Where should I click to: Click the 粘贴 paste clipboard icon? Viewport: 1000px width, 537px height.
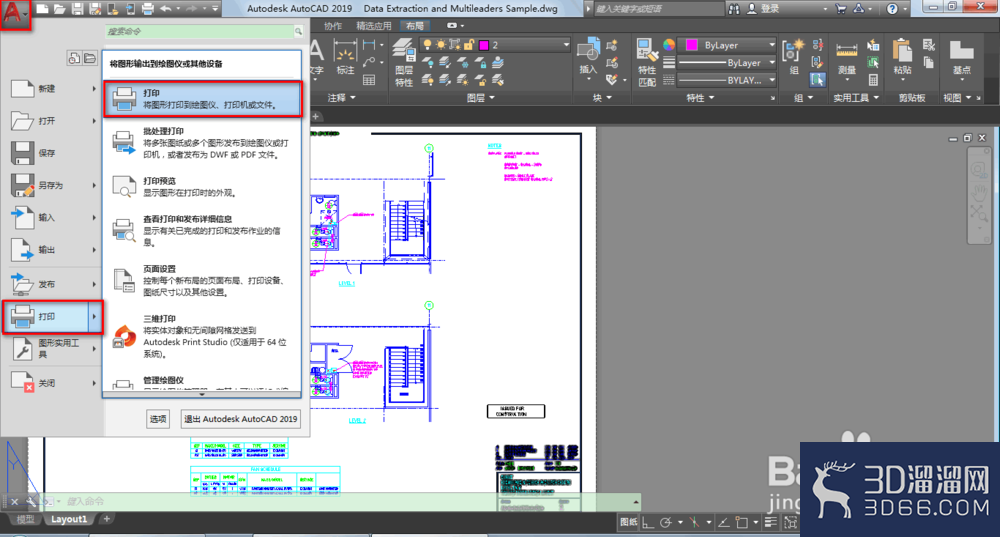tap(902, 56)
